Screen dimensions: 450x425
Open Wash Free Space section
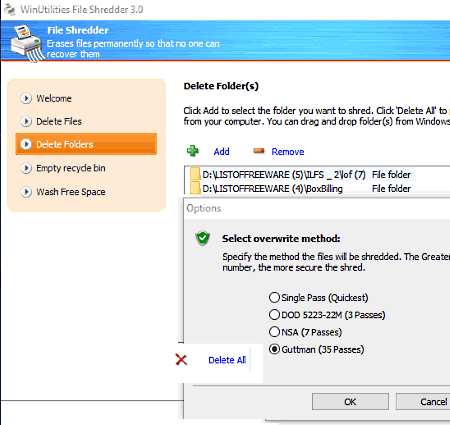pos(71,192)
